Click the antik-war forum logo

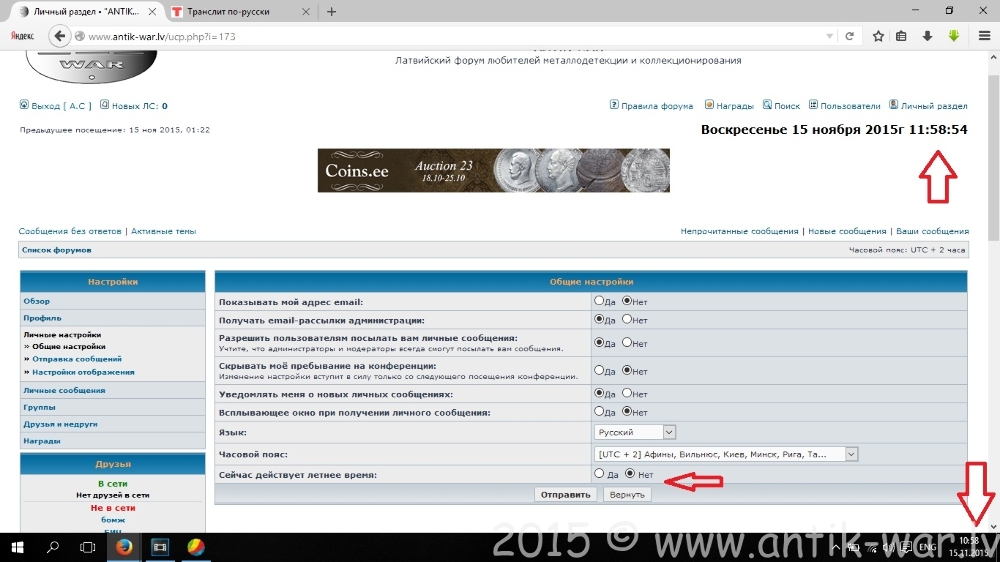point(91,67)
